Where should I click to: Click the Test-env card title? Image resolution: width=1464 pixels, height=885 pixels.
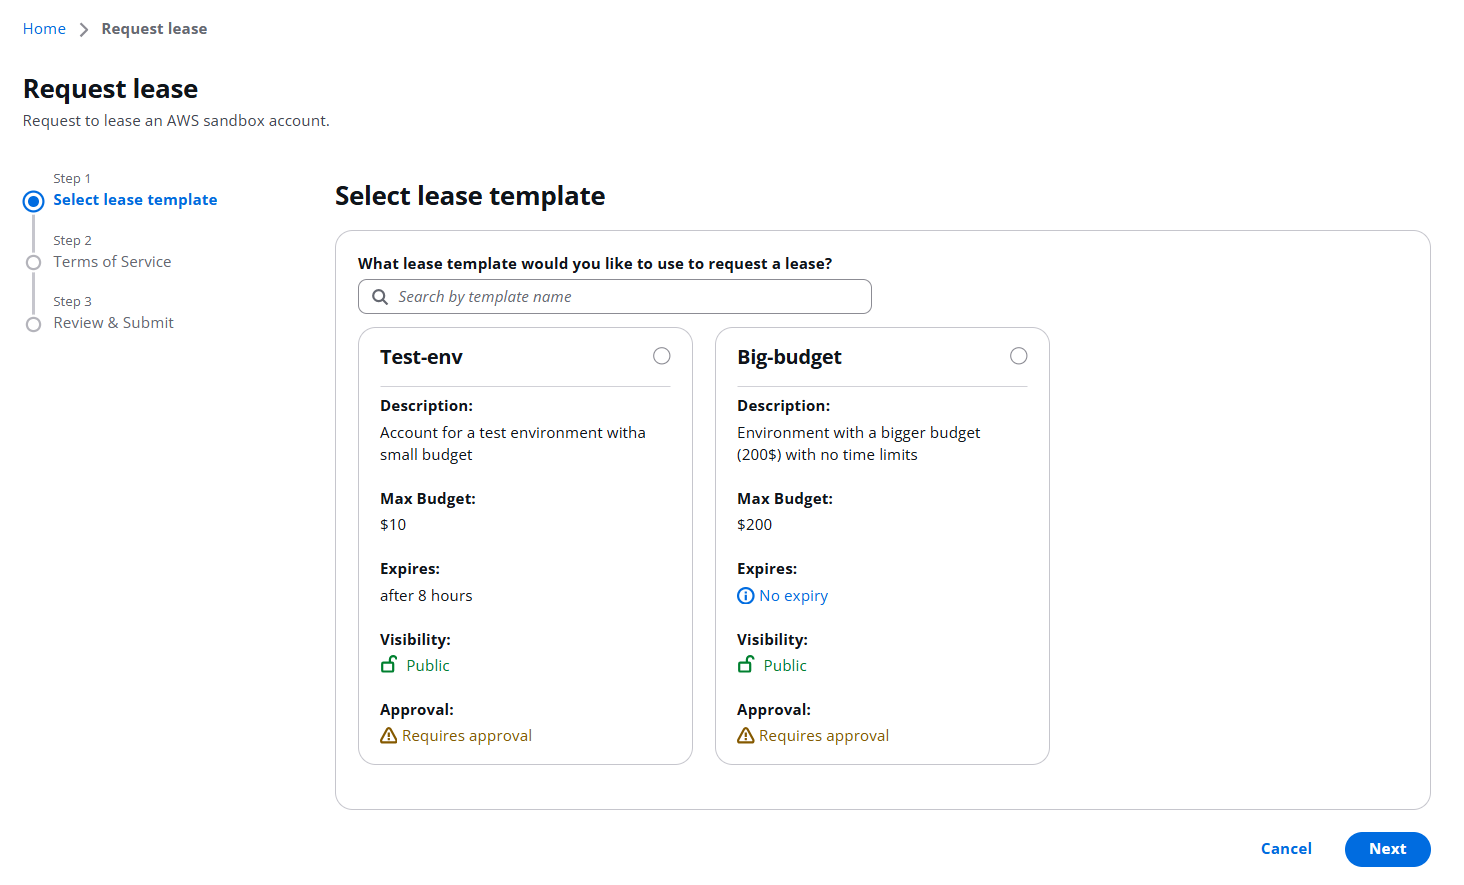[x=421, y=357]
